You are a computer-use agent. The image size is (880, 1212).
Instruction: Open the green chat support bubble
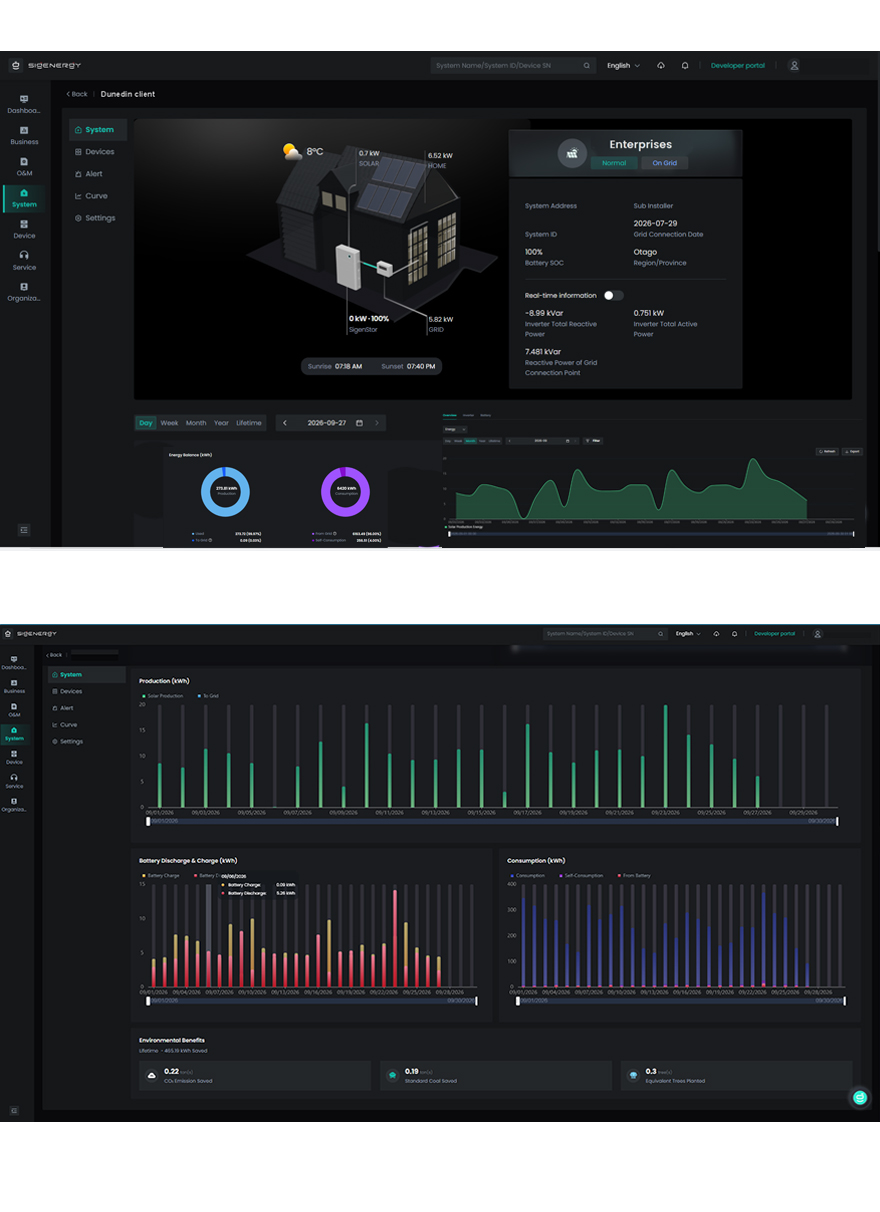coord(859,1098)
